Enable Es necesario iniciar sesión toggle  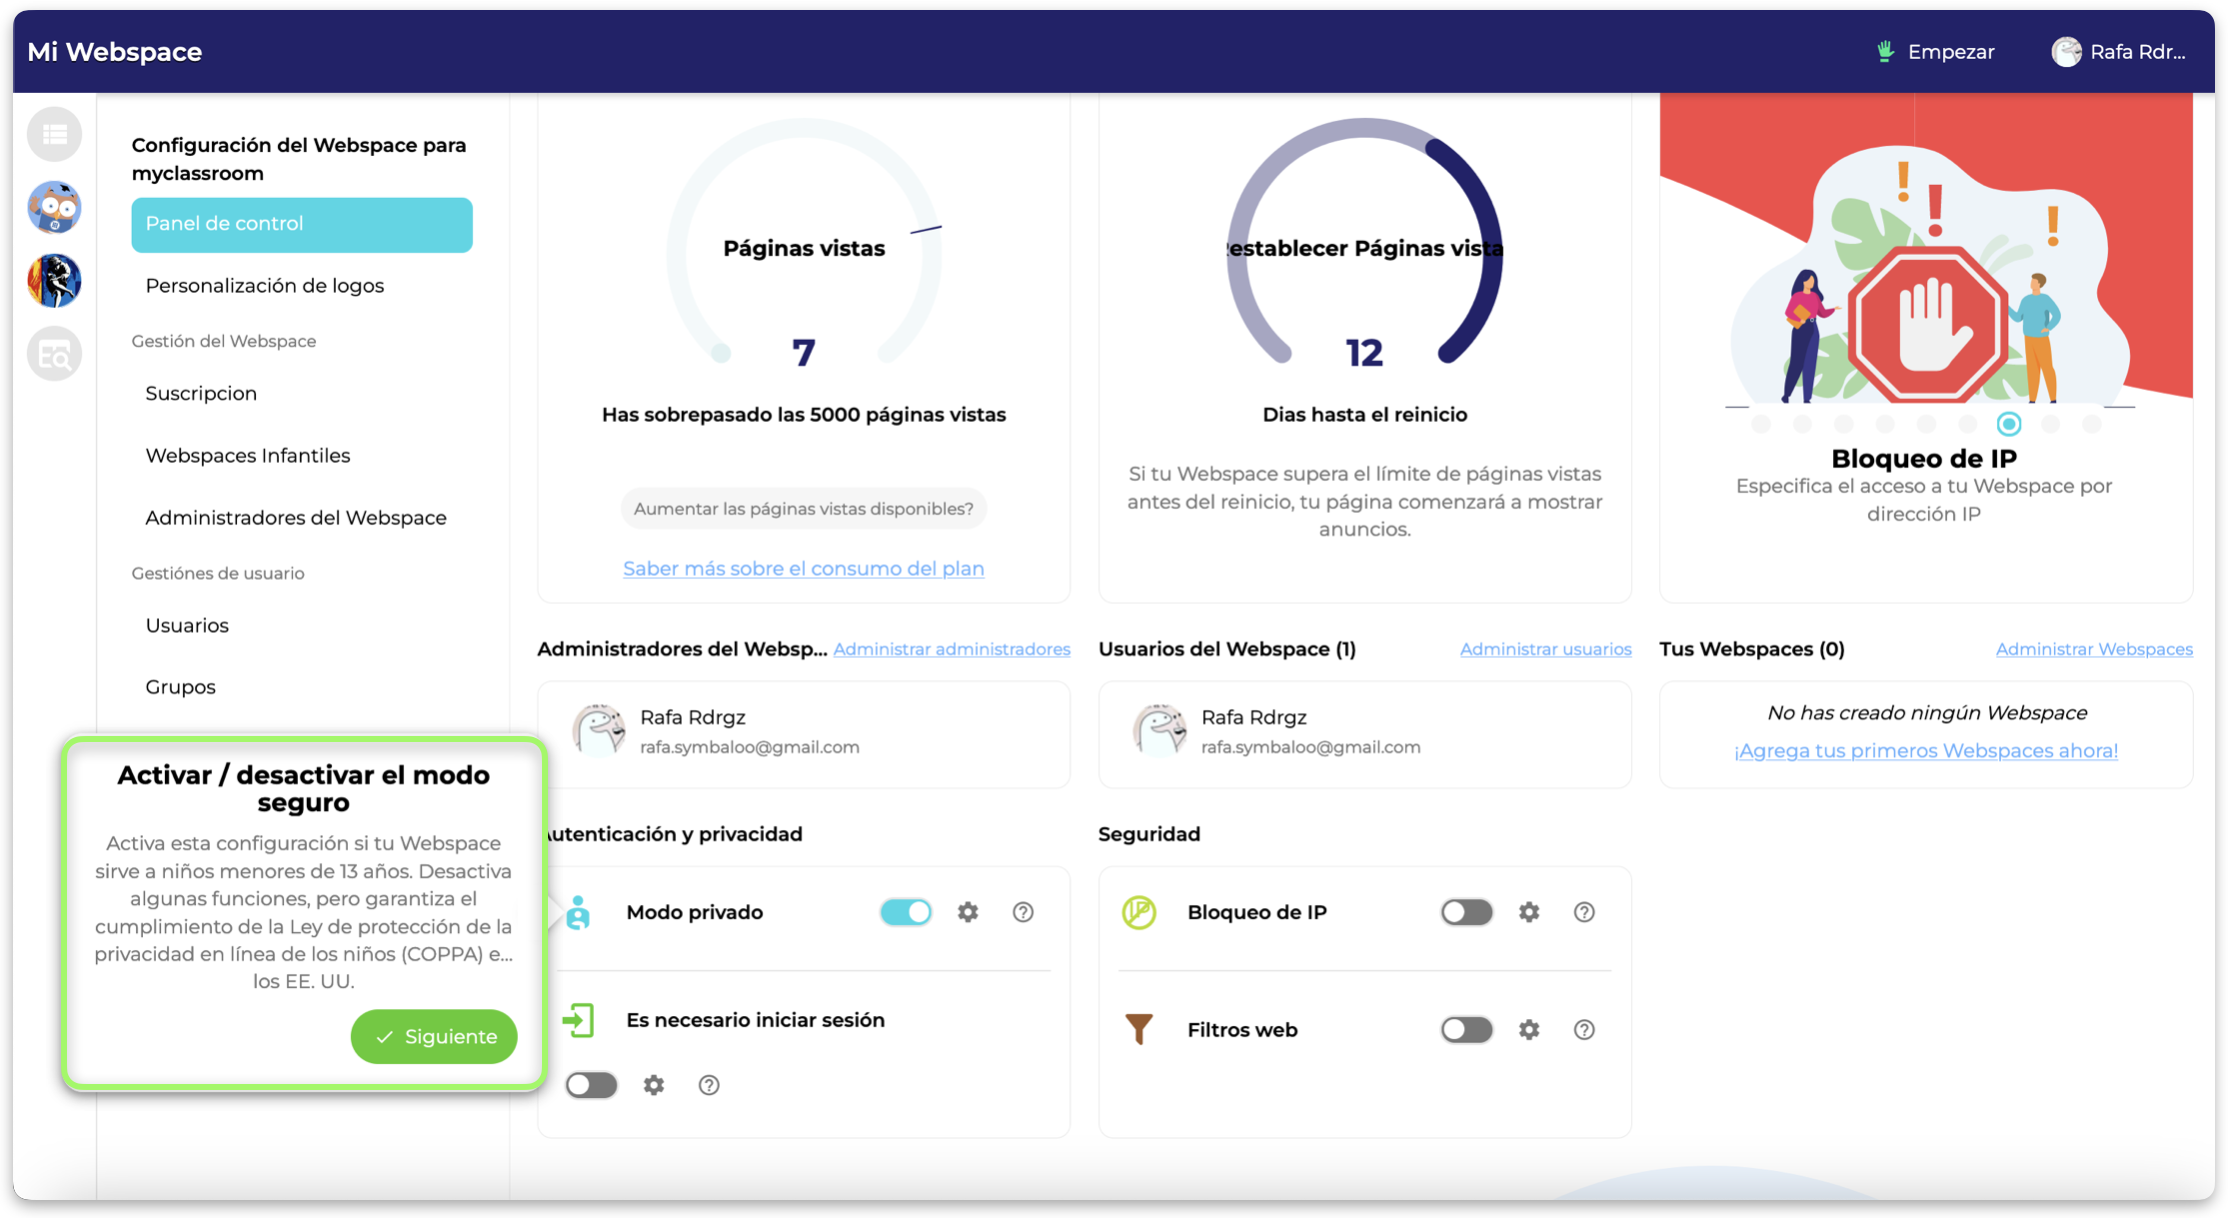591,1085
